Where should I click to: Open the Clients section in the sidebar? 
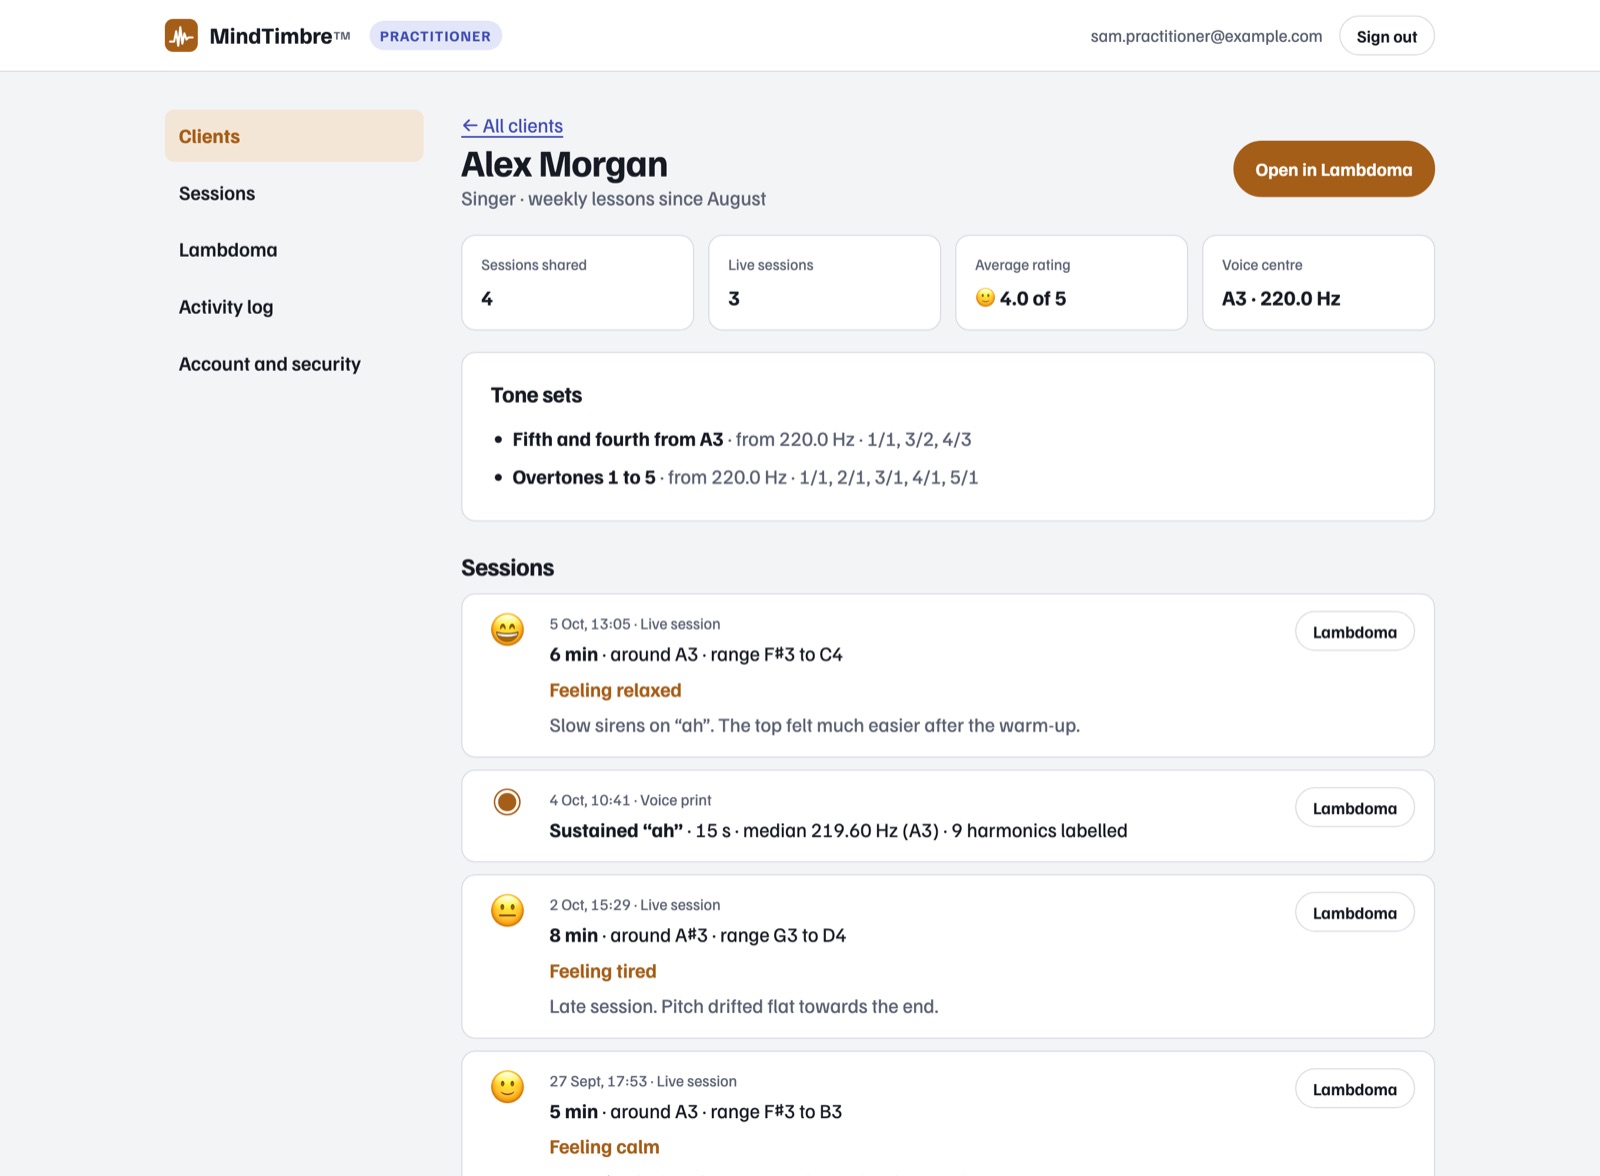coord(294,136)
